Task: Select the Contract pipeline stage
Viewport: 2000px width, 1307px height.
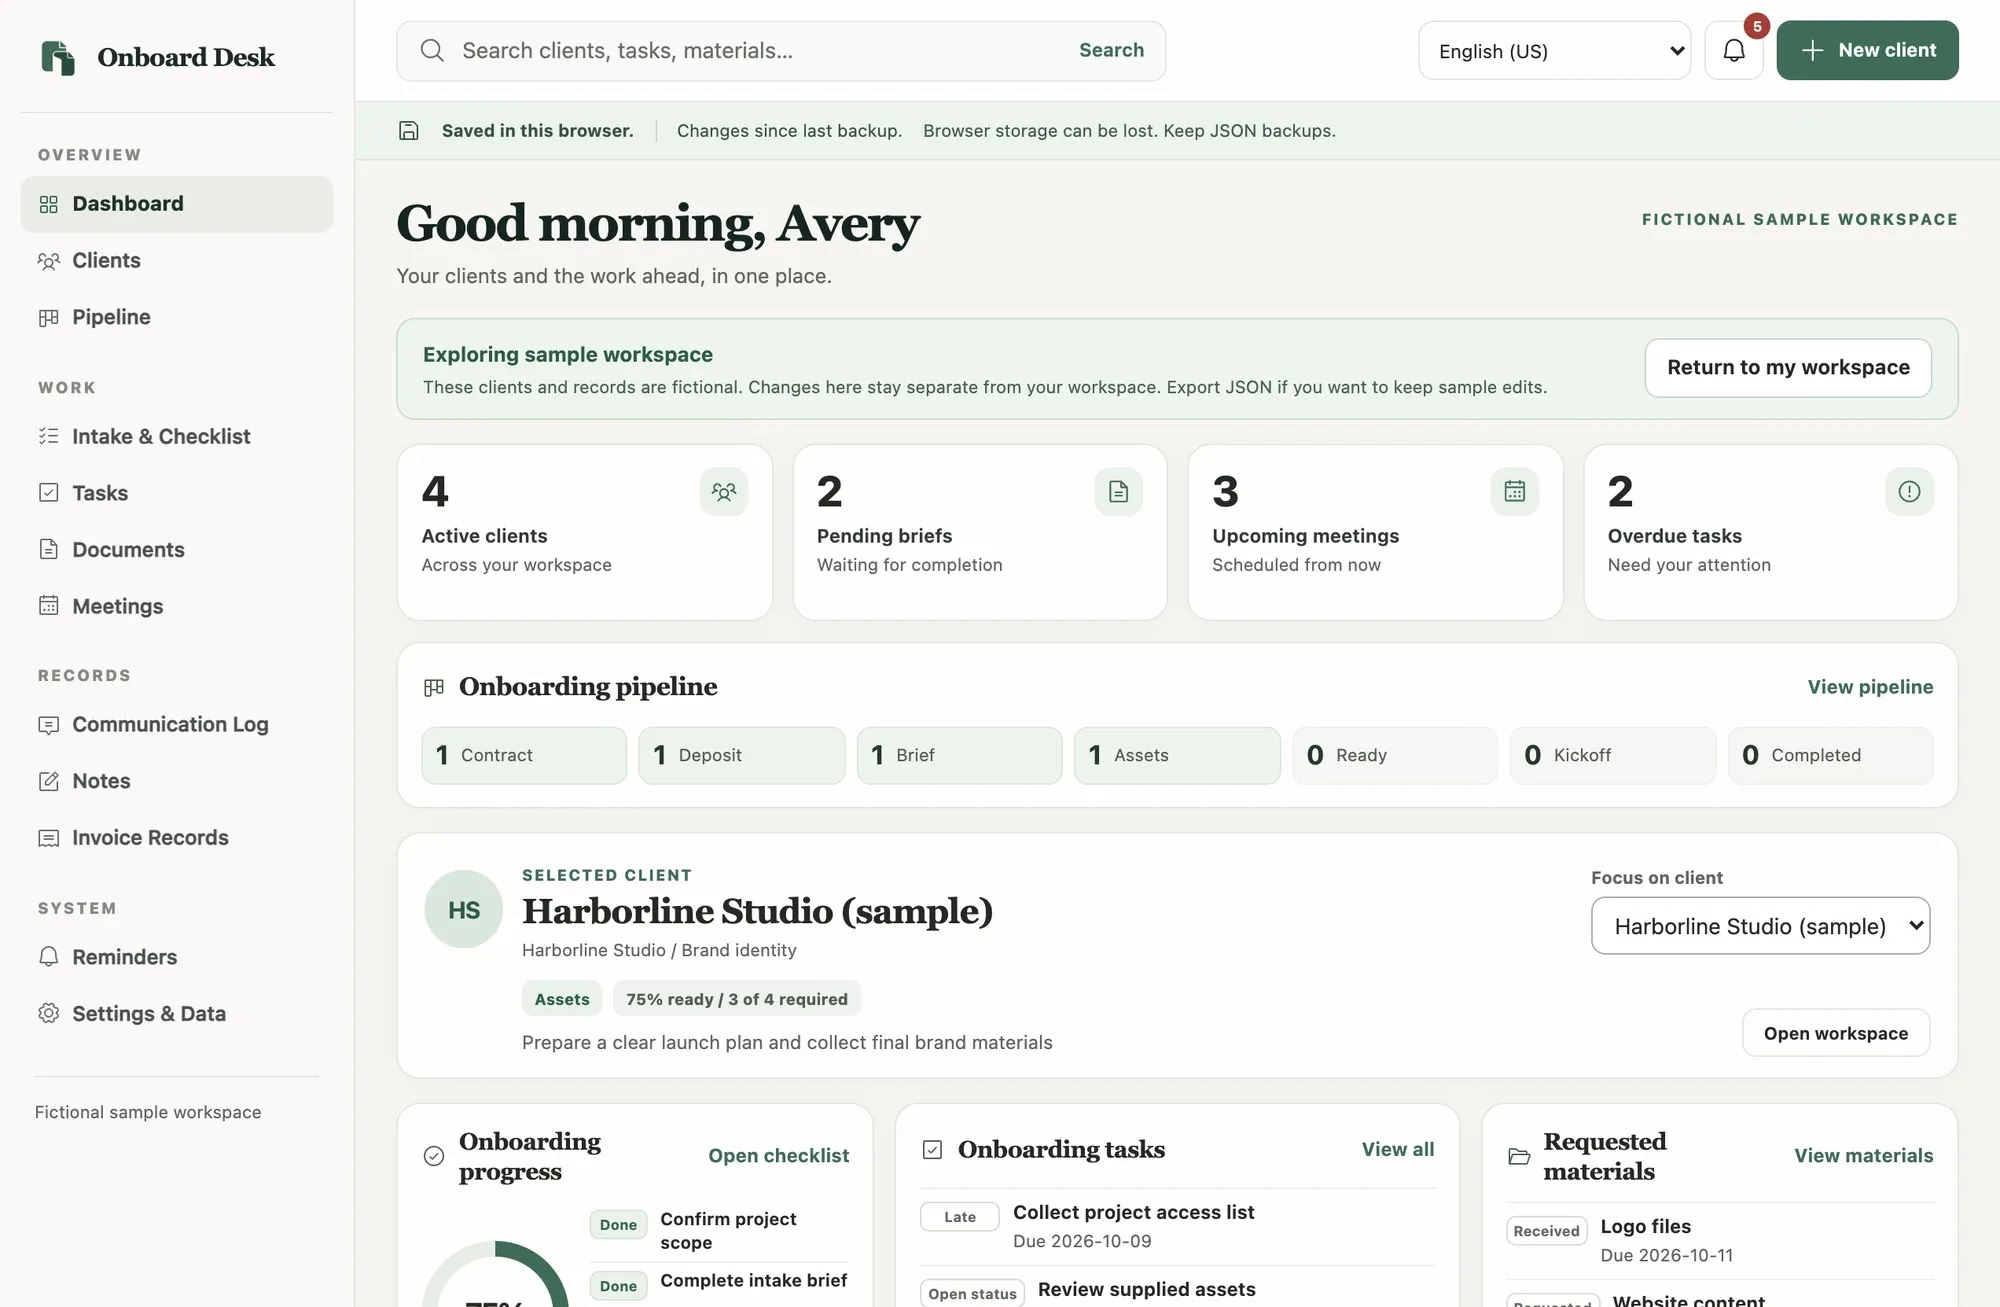Action: coord(524,755)
